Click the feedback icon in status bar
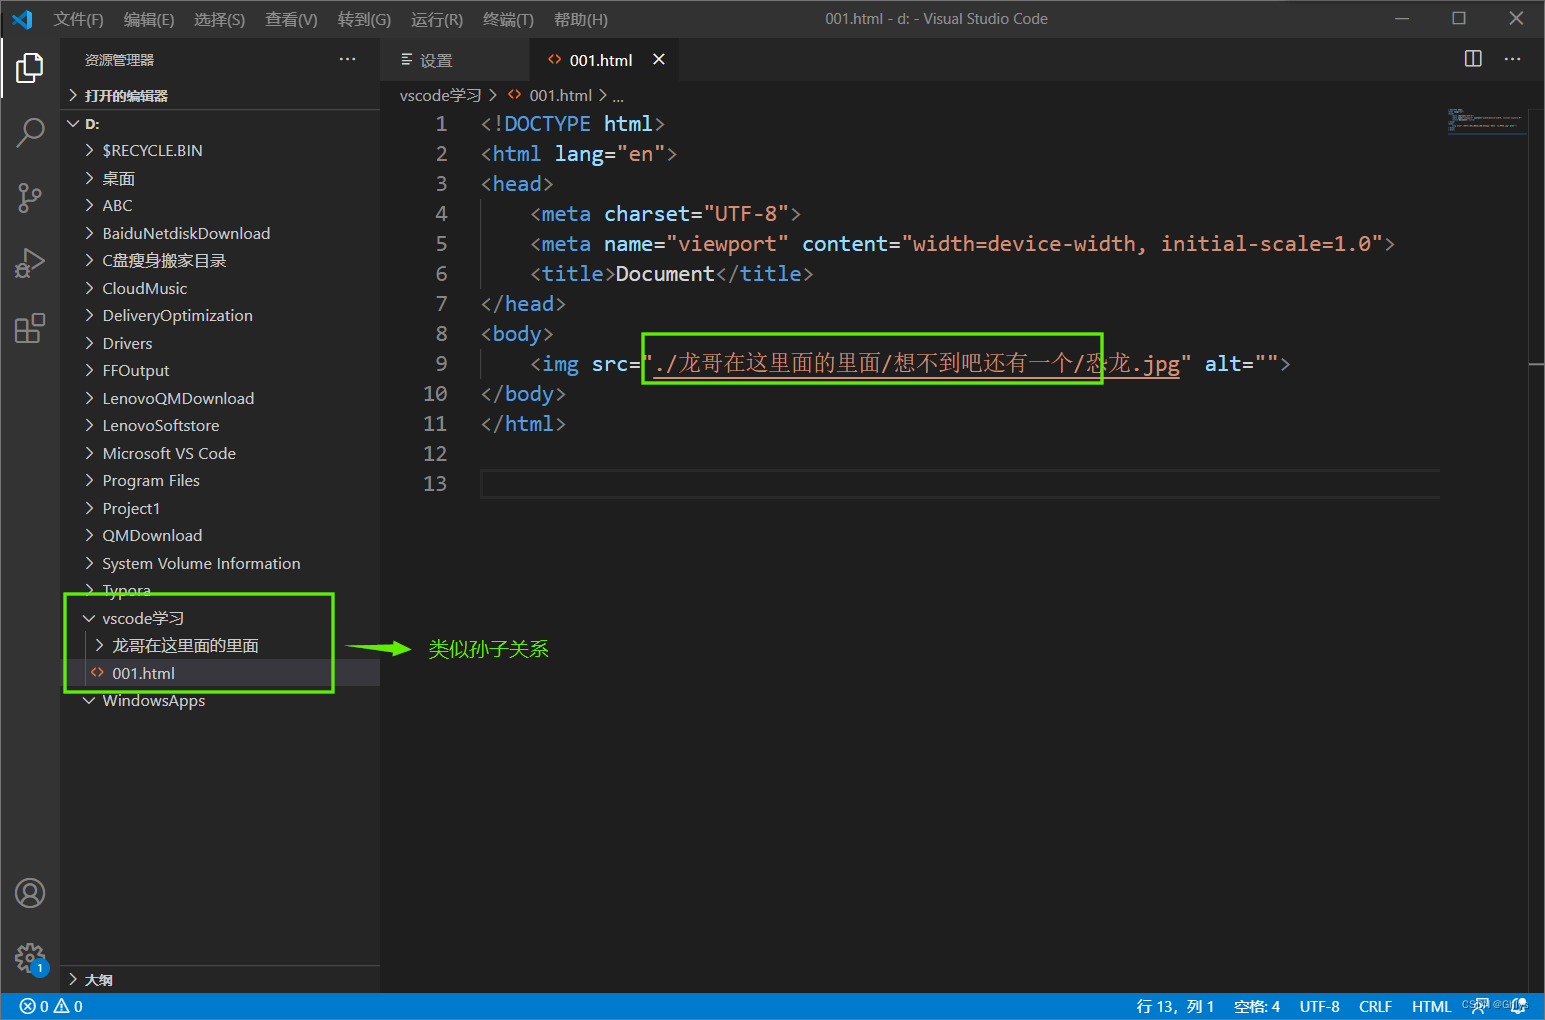 (1478, 1006)
